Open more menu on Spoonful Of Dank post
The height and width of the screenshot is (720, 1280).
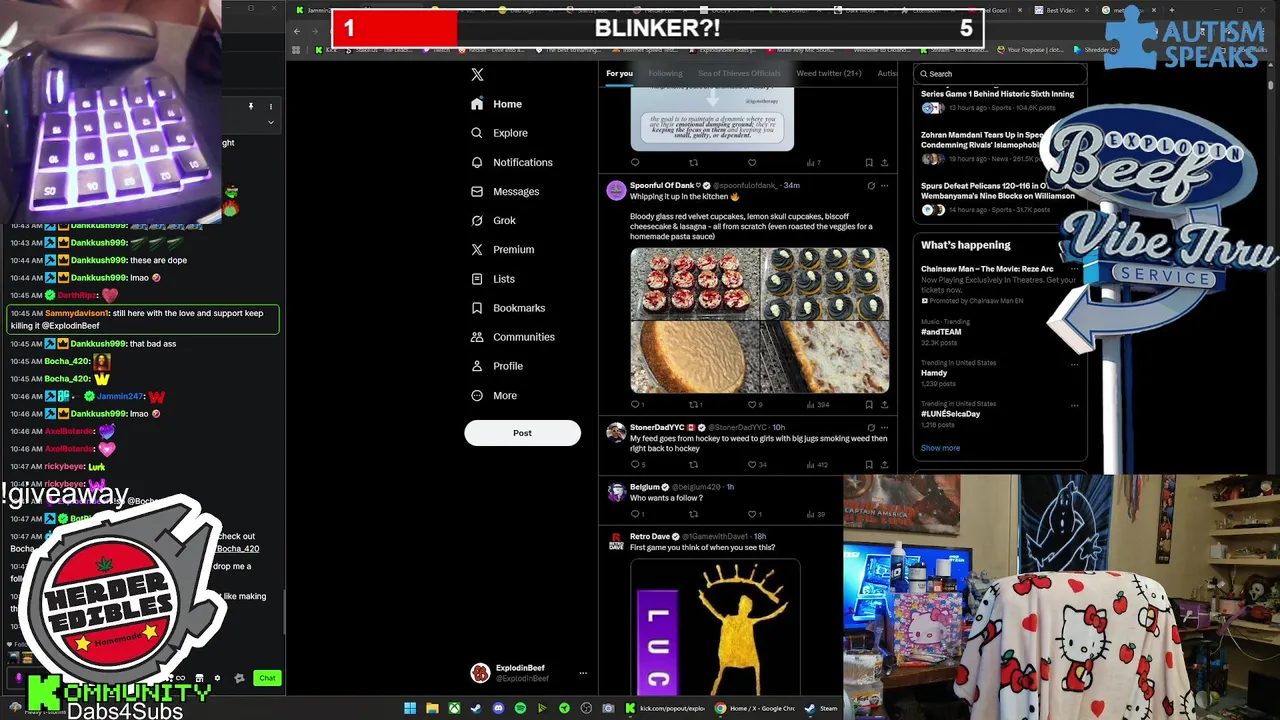pyautogui.click(x=884, y=186)
